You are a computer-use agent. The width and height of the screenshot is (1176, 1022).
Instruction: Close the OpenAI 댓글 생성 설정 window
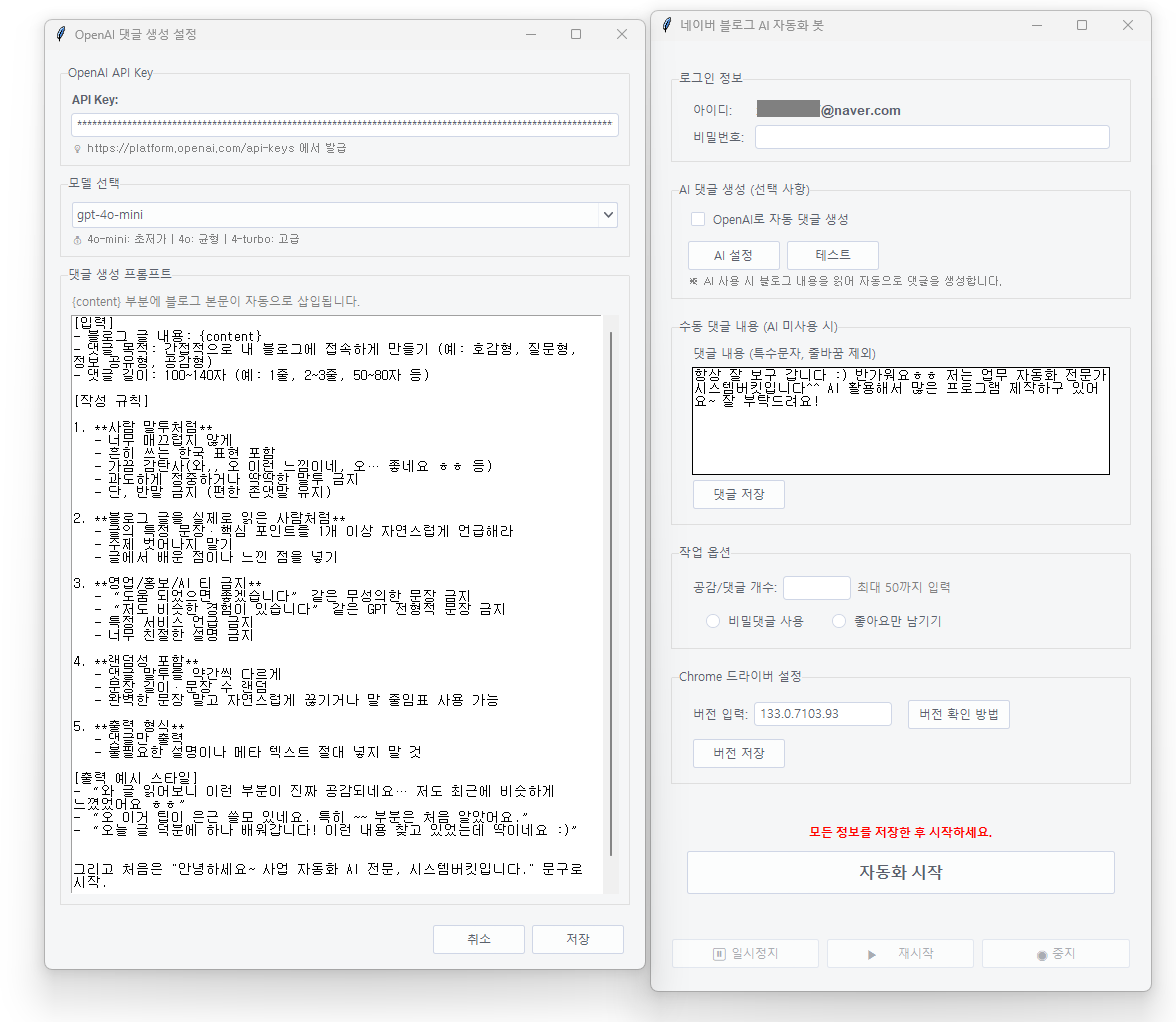point(622,34)
